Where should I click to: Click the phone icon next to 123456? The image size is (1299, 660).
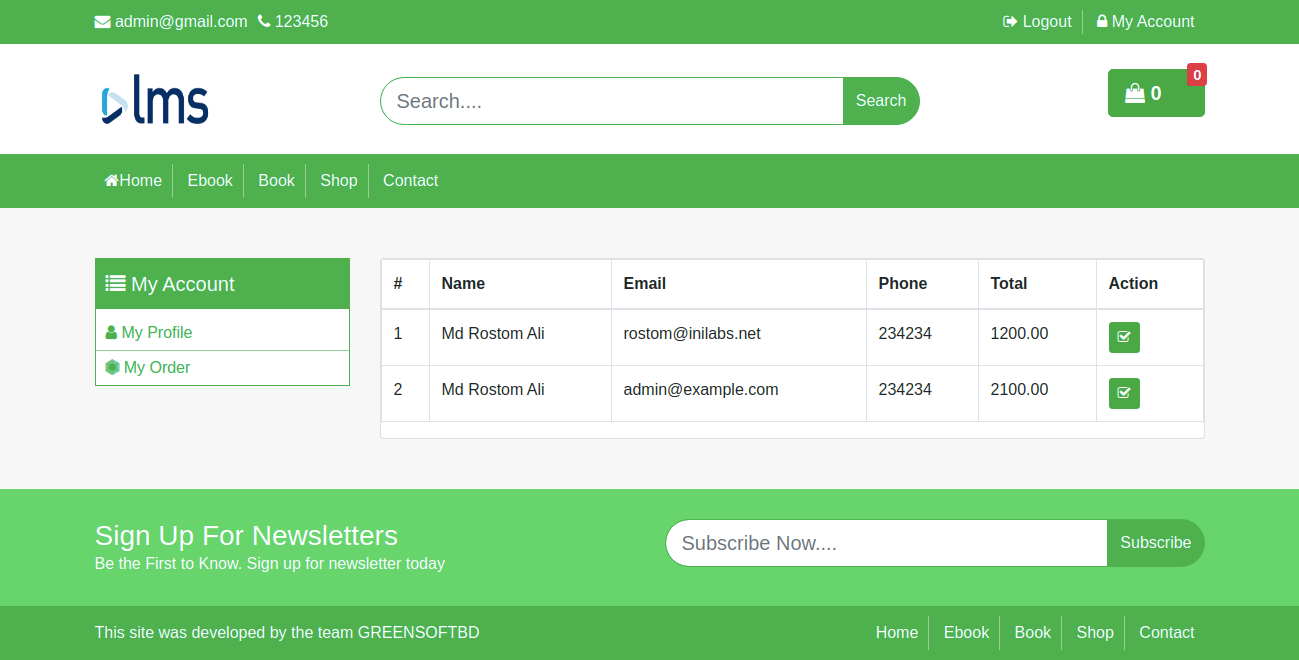[262, 20]
